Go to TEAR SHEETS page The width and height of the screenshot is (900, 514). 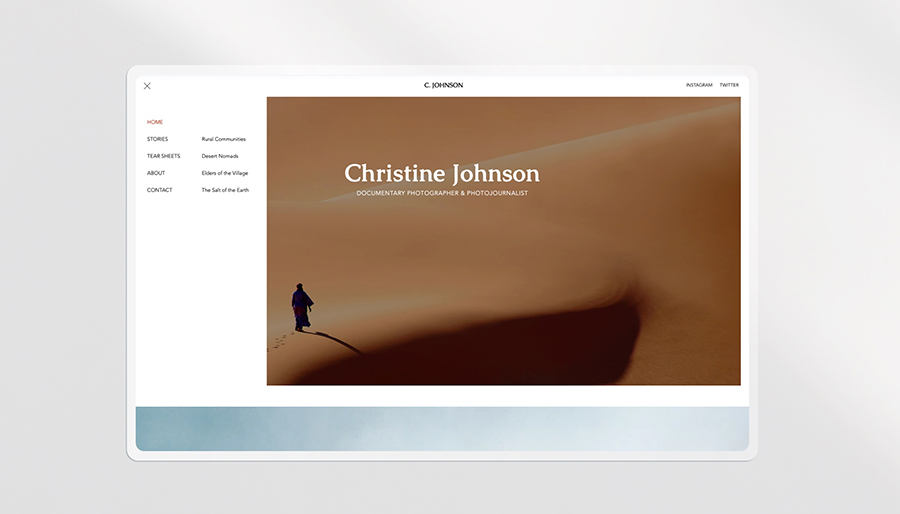coord(164,156)
